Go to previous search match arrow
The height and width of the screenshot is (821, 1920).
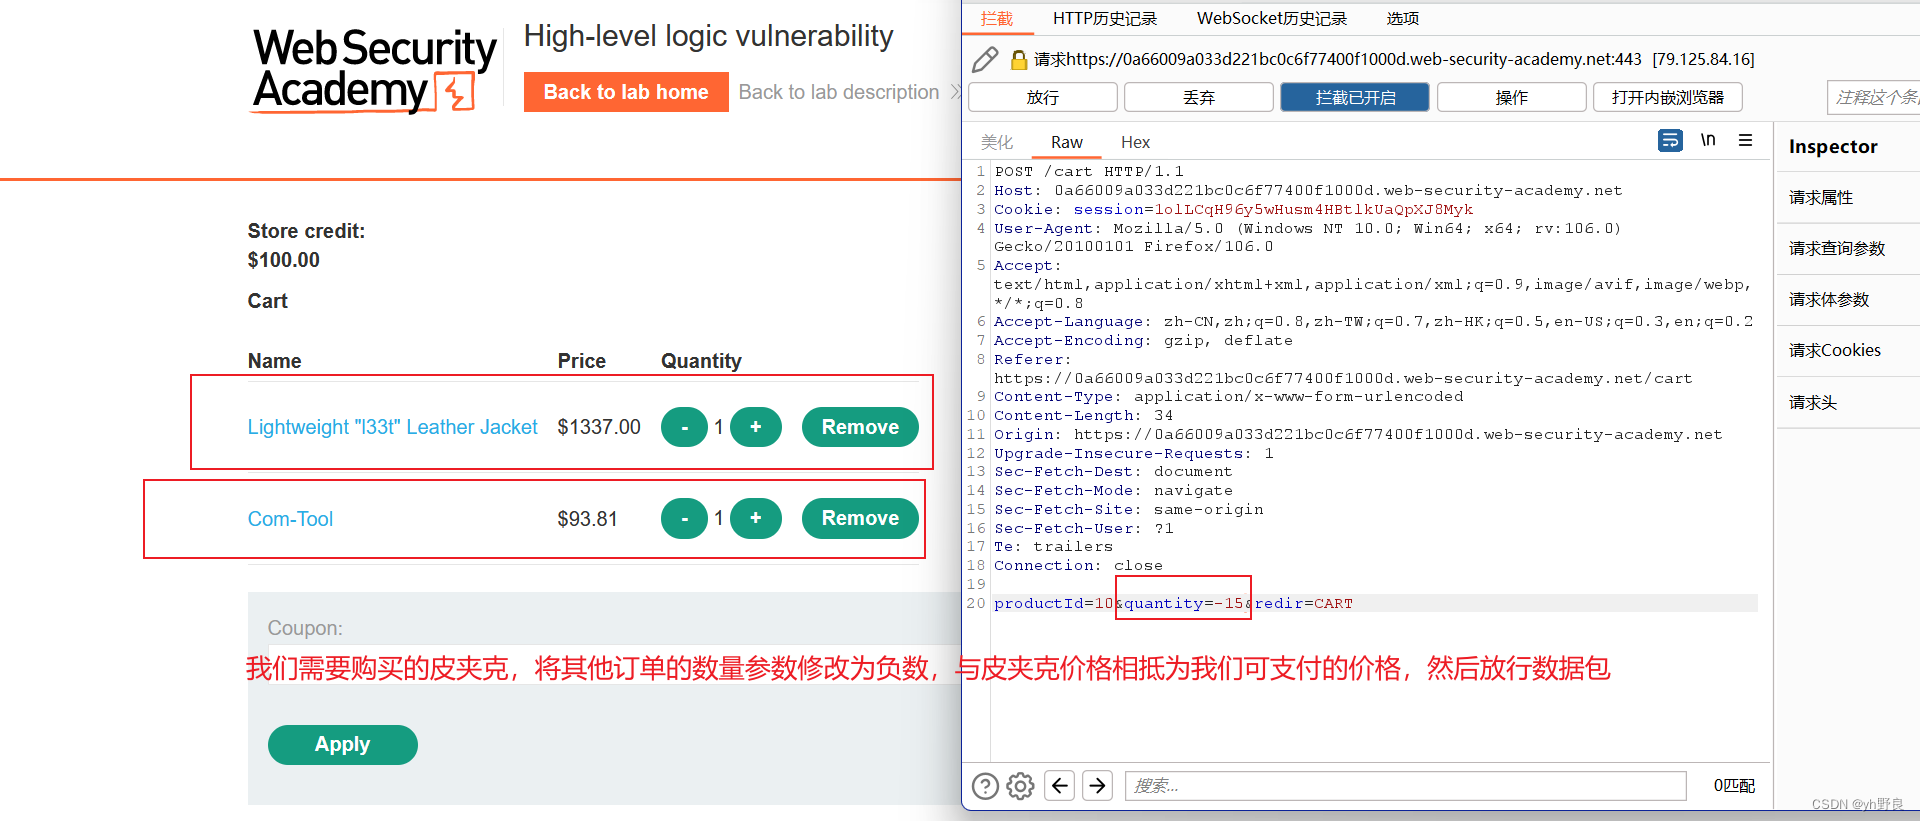pyautogui.click(x=1060, y=786)
